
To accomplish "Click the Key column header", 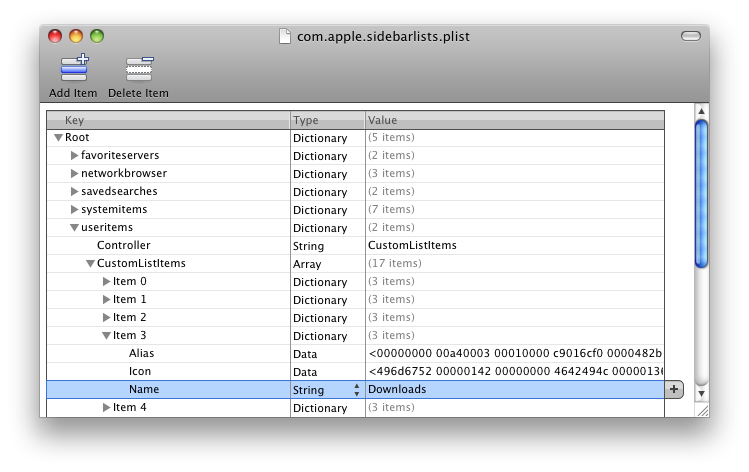I will pyautogui.click(x=168, y=120).
